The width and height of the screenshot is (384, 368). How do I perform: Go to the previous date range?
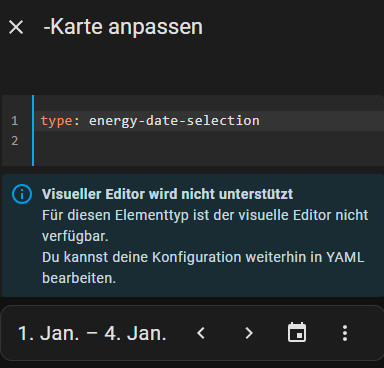pyautogui.click(x=201, y=333)
